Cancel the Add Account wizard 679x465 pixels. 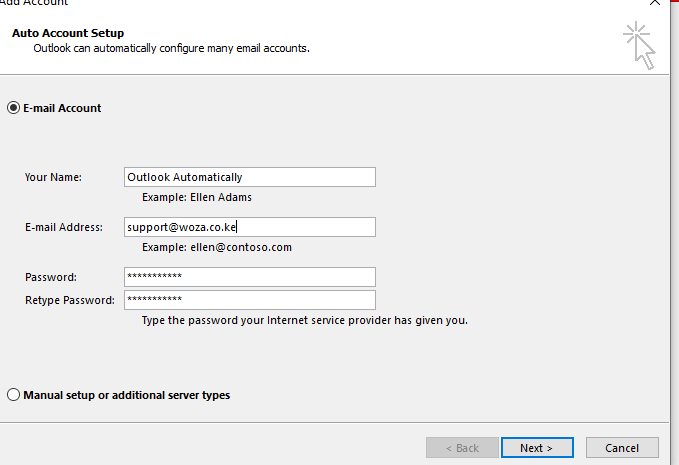622,448
